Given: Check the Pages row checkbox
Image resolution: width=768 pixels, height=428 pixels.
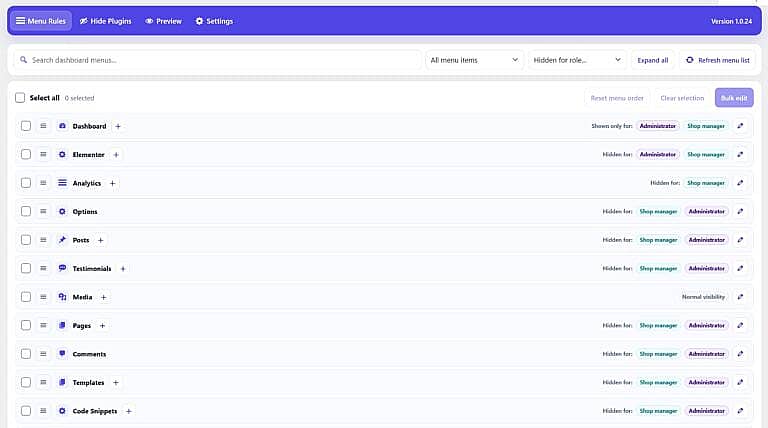Looking at the screenshot, I should (26, 325).
